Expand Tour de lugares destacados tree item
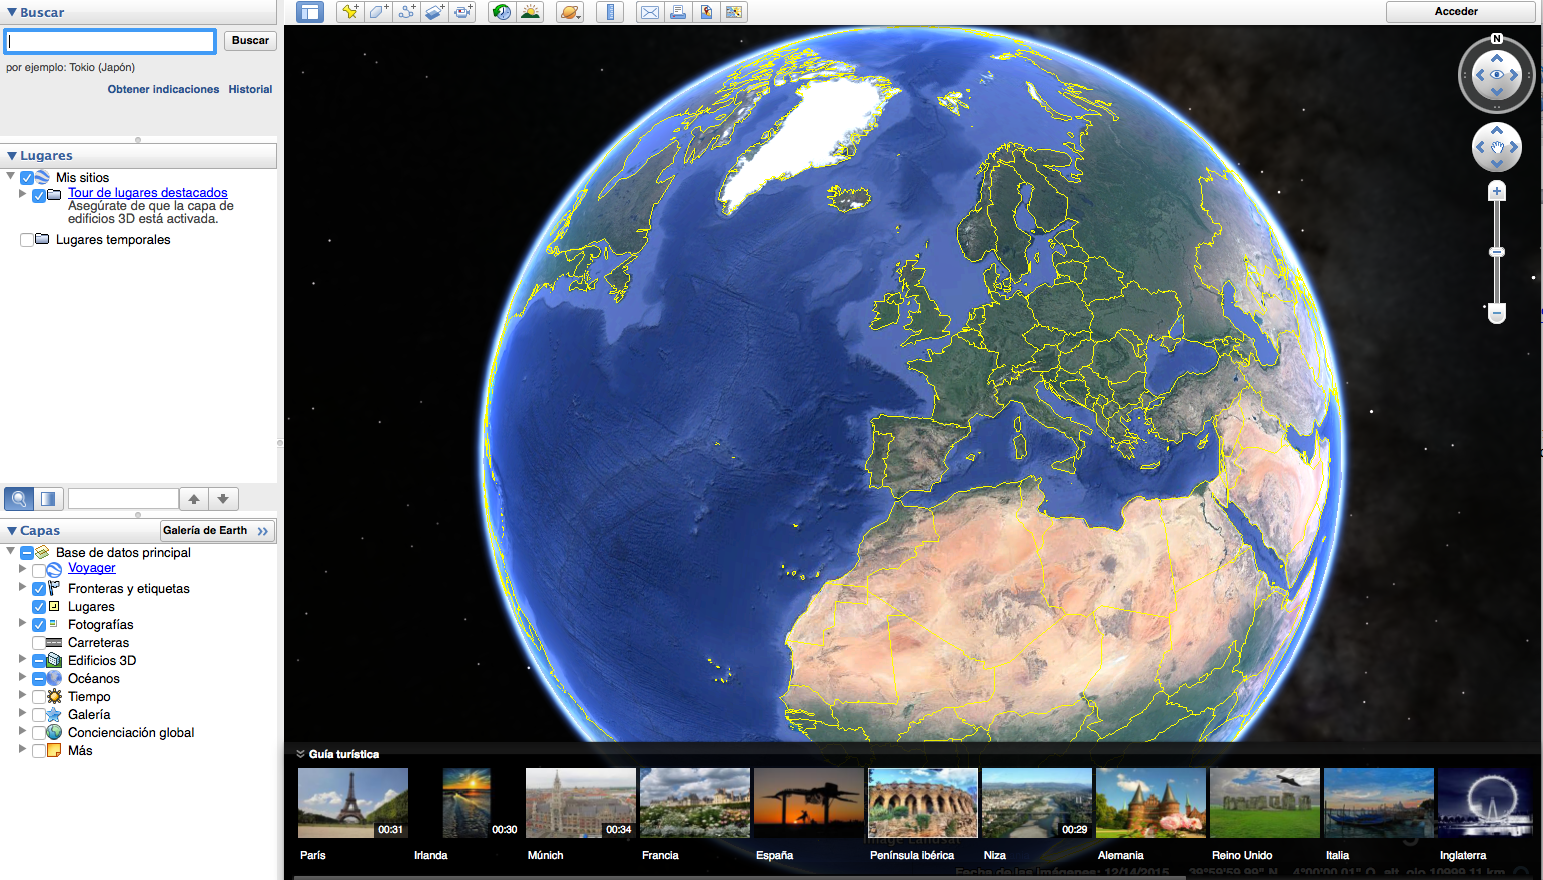Image resolution: width=1543 pixels, height=880 pixels. pos(22,194)
